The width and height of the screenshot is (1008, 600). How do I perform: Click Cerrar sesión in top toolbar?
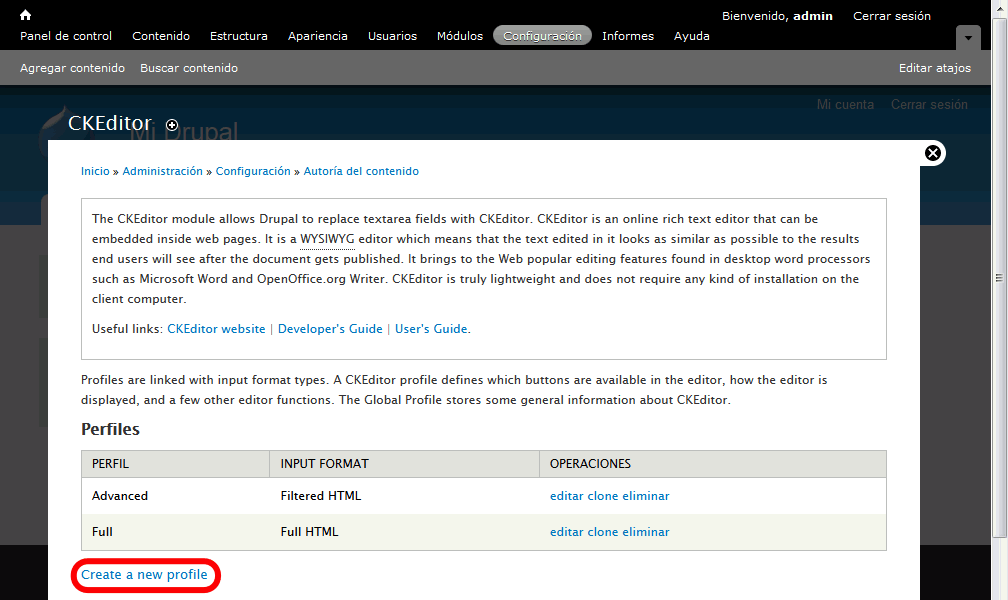892,16
